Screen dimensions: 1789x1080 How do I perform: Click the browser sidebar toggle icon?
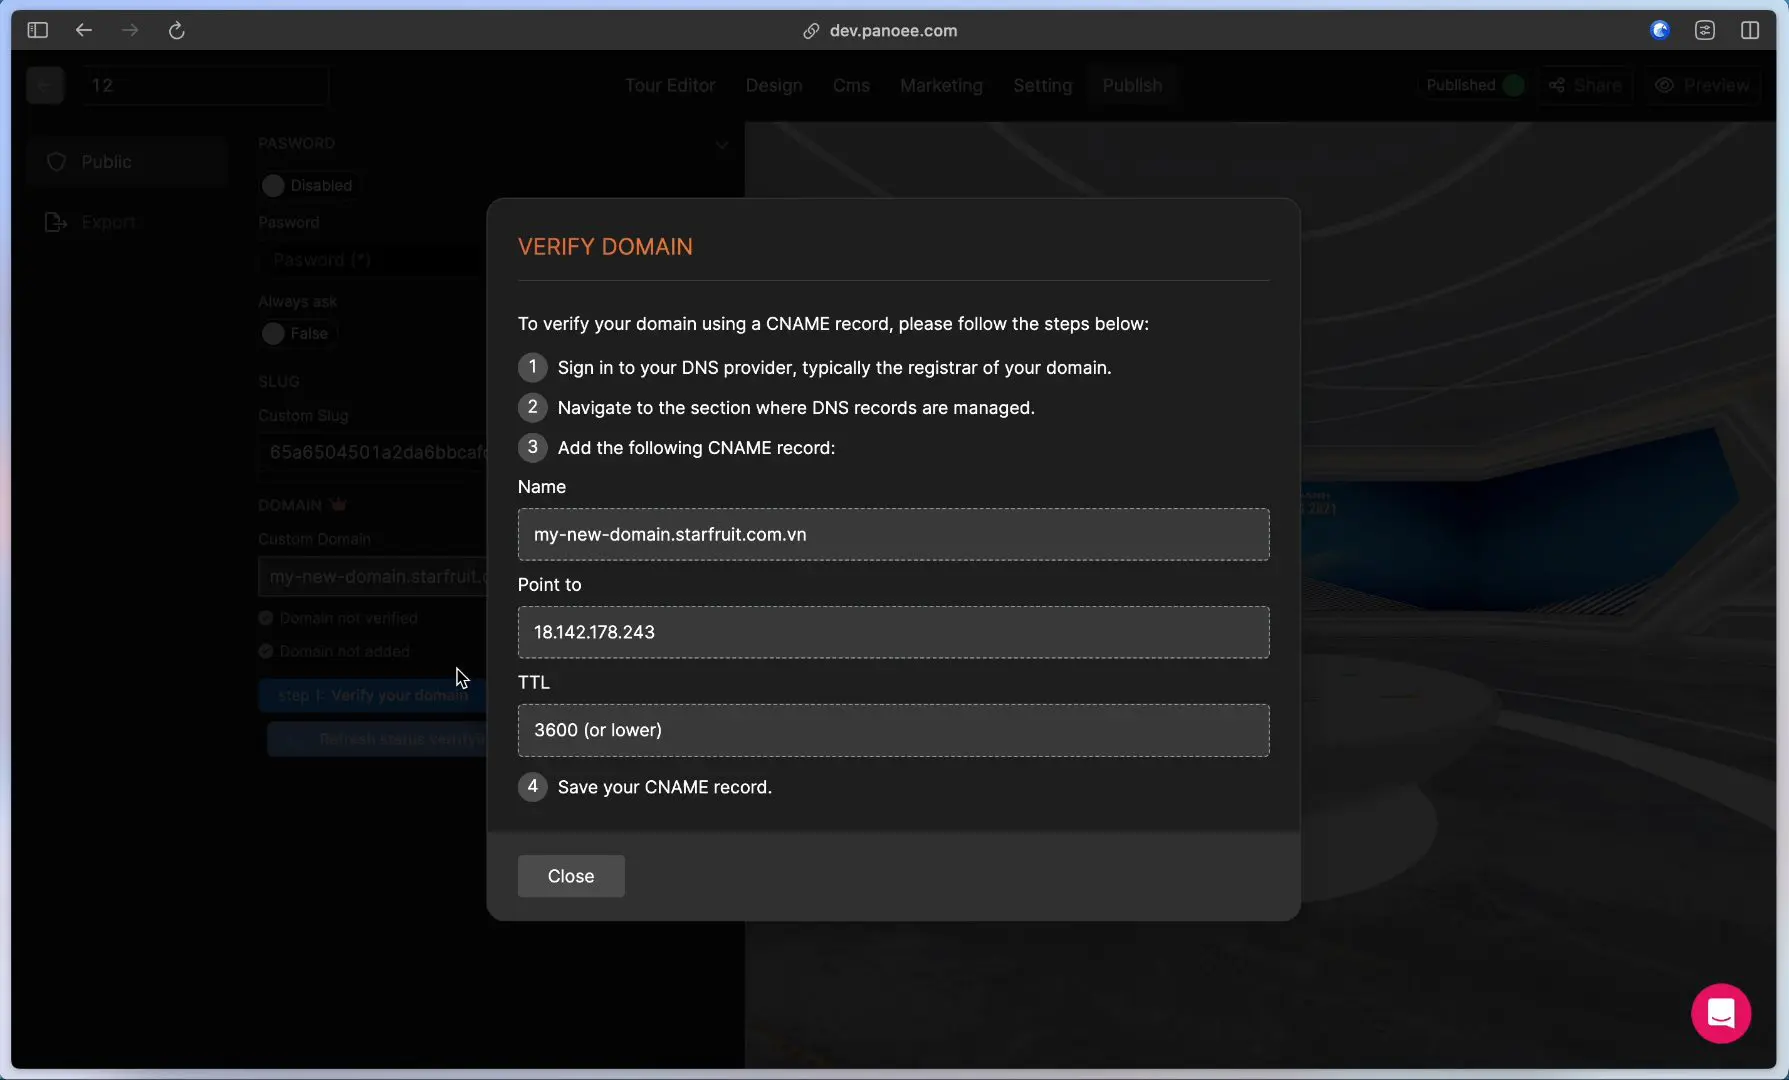(x=38, y=30)
